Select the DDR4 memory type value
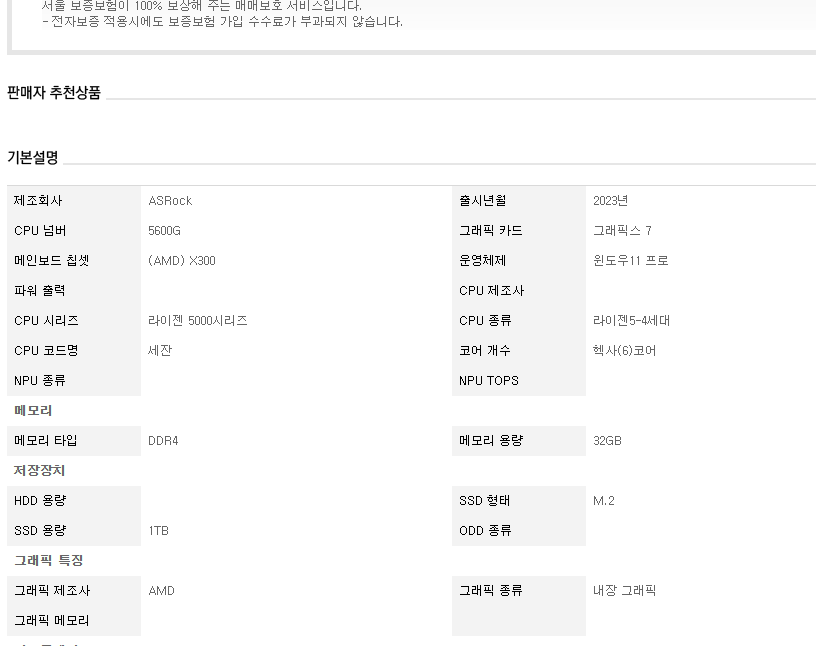The width and height of the screenshot is (816, 646). point(163,441)
